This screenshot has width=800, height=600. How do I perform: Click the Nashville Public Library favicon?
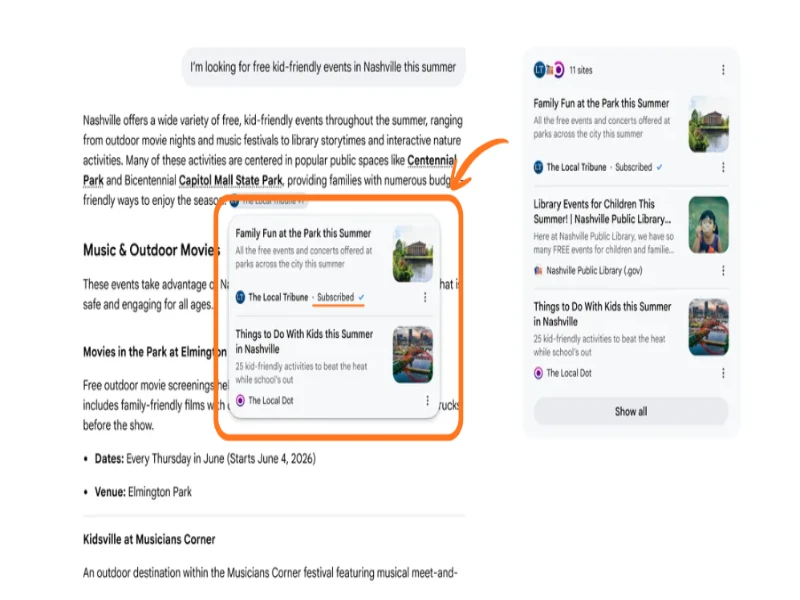pyautogui.click(x=538, y=270)
